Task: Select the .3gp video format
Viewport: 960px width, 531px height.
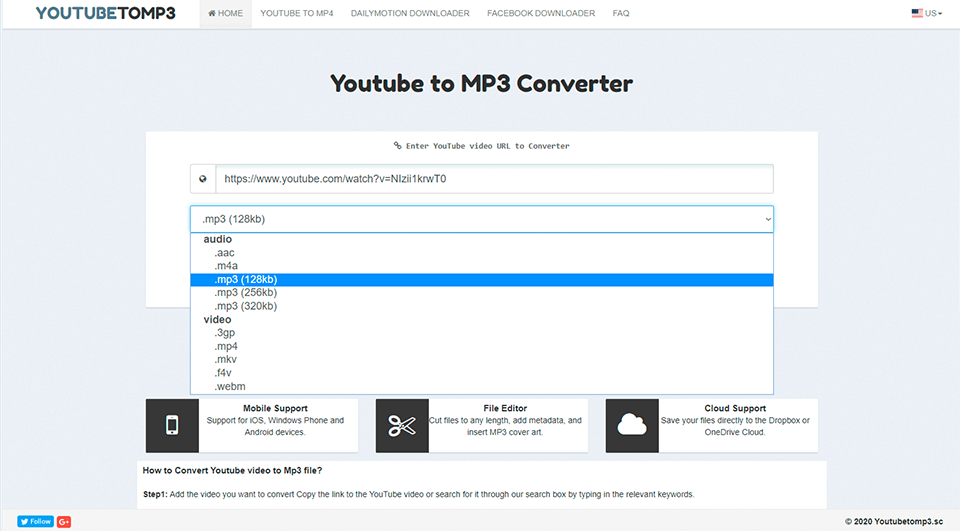Action: pos(482,333)
